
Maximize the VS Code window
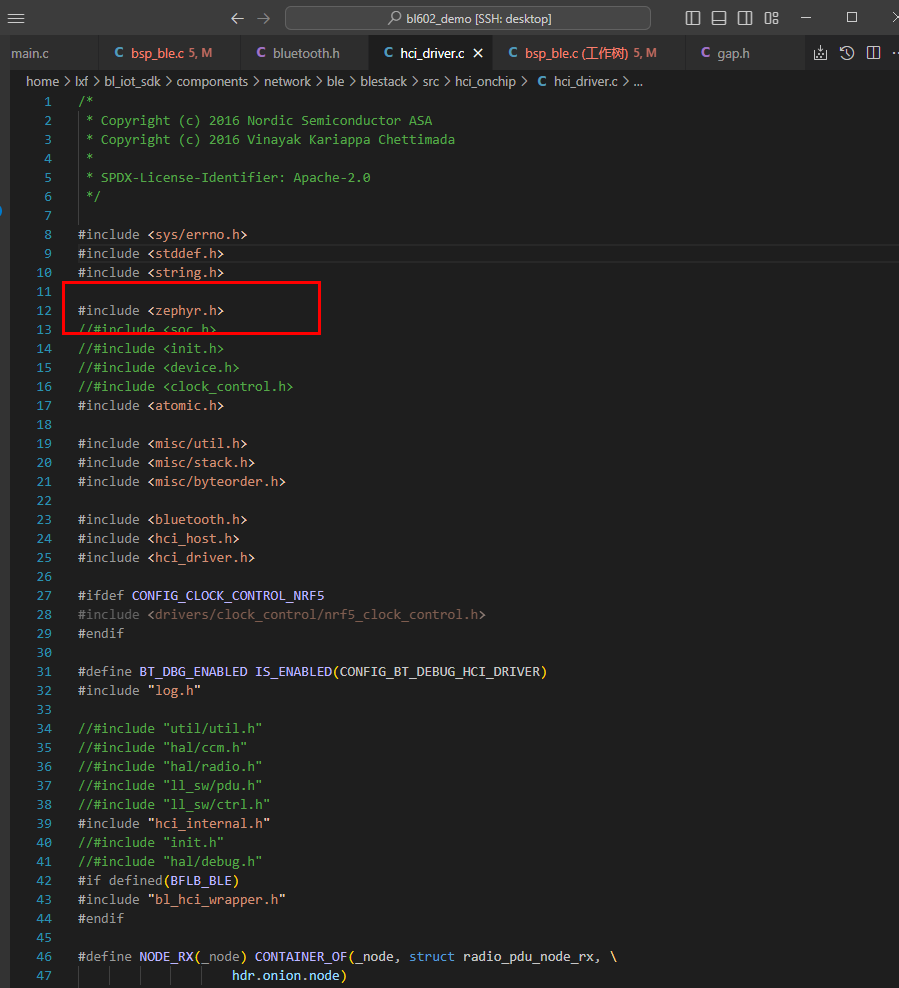[x=852, y=18]
